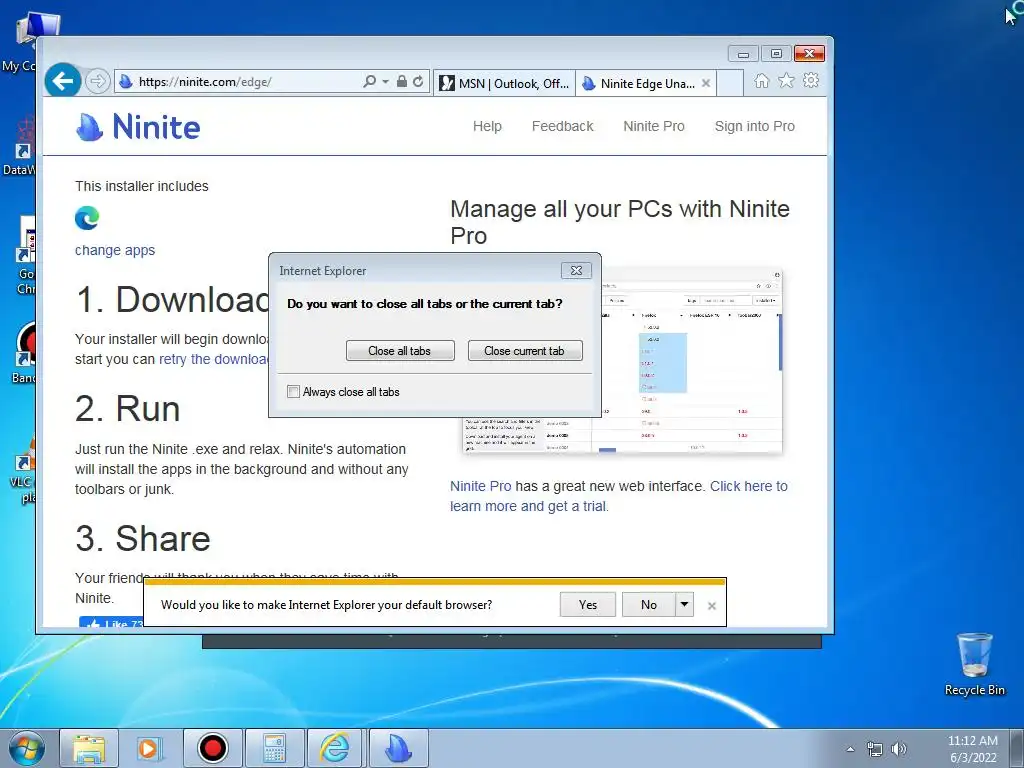The width and height of the screenshot is (1024, 768).
Task: Click the Home icon in Internet Explorer
Action: pyautogui.click(x=761, y=81)
